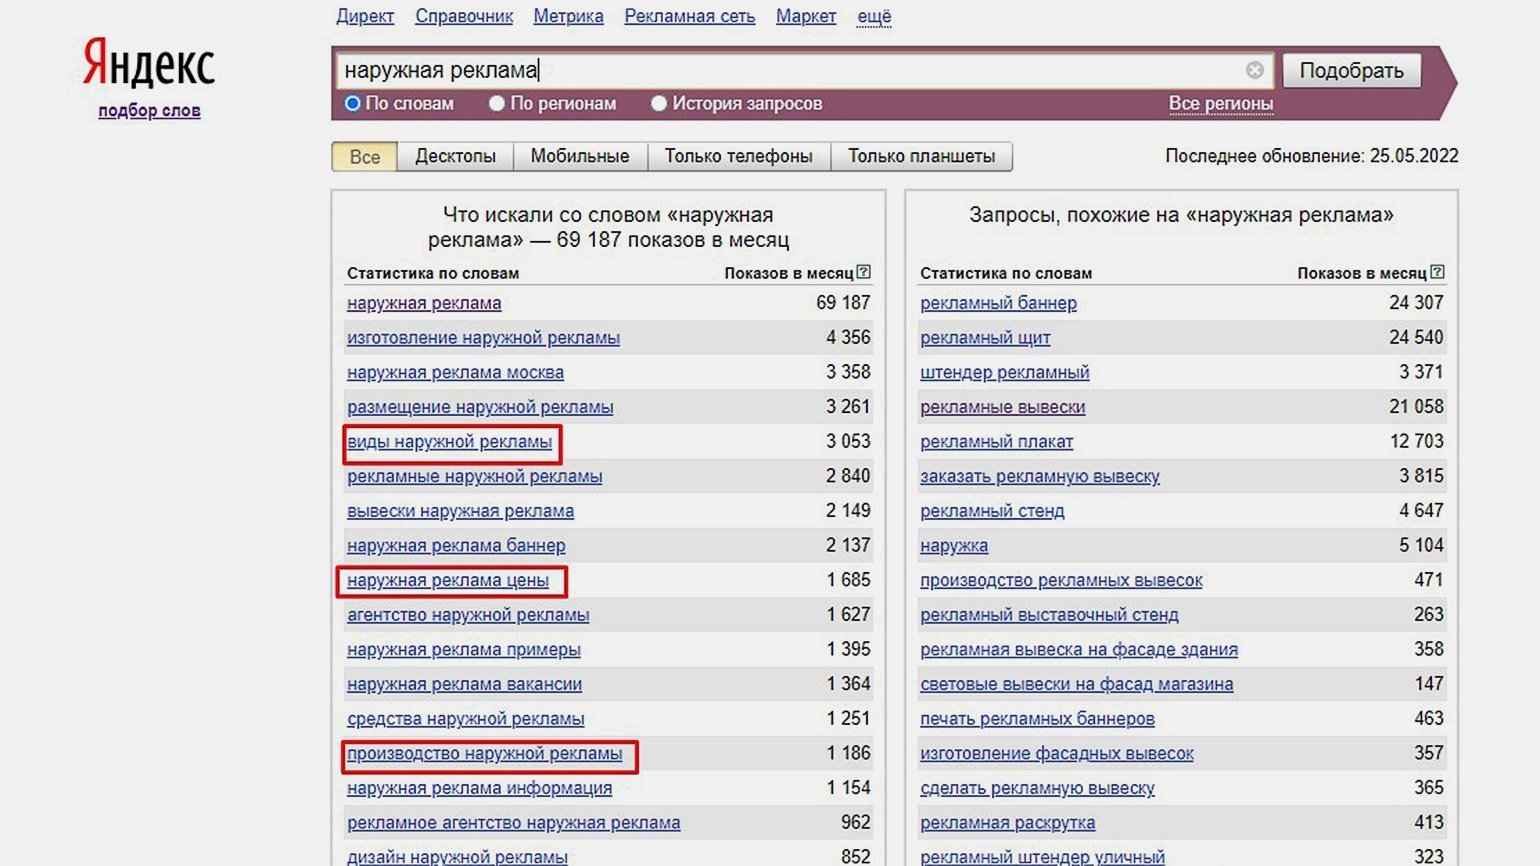1540x866 pixels.
Task: Open the Метрика service link
Action: click(568, 16)
